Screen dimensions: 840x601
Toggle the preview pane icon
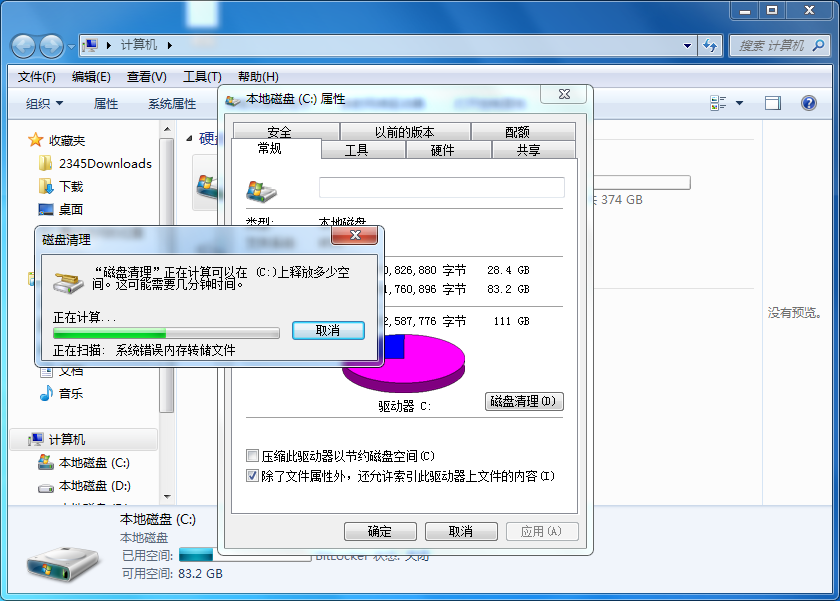pyautogui.click(x=772, y=103)
